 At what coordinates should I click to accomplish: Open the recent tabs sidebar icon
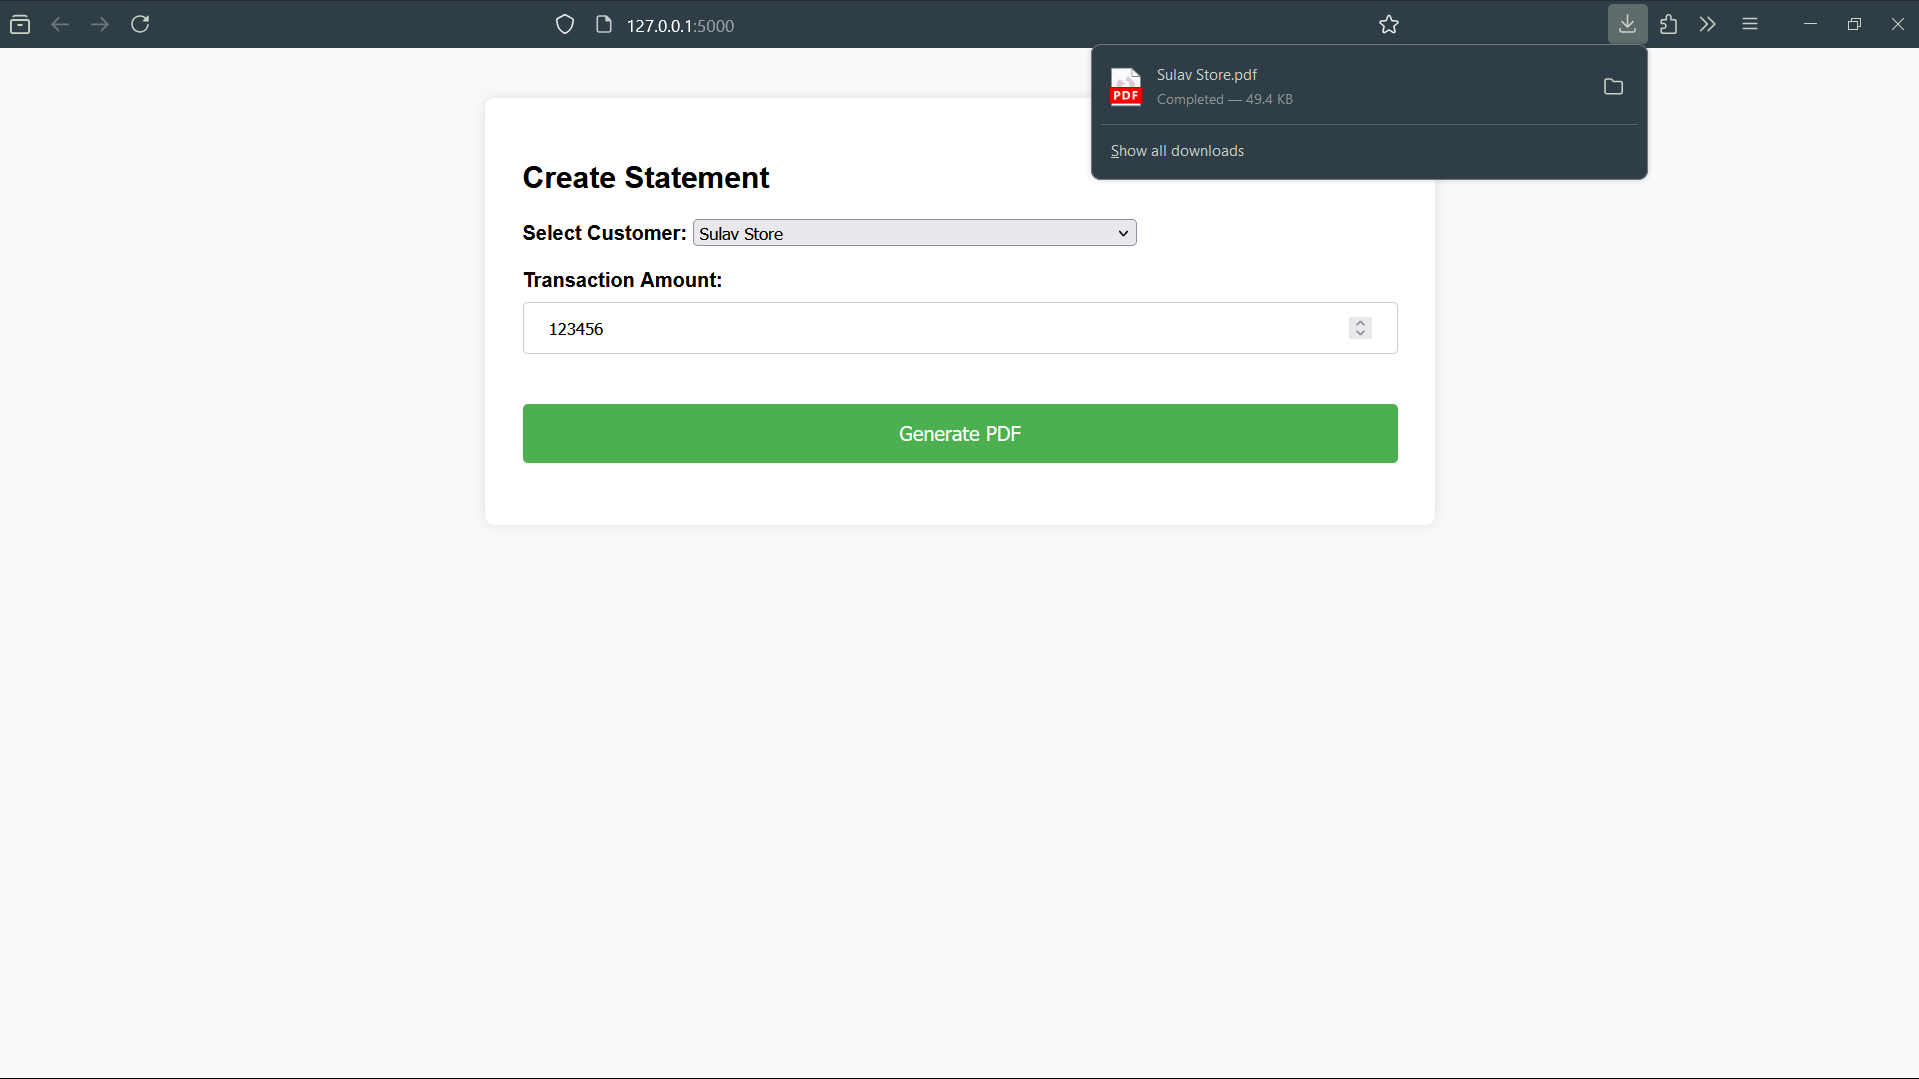[x=20, y=24]
